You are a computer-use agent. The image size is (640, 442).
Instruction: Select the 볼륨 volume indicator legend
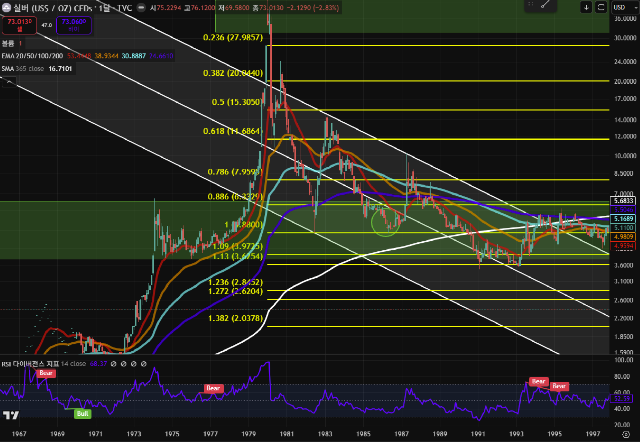coord(8,43)
